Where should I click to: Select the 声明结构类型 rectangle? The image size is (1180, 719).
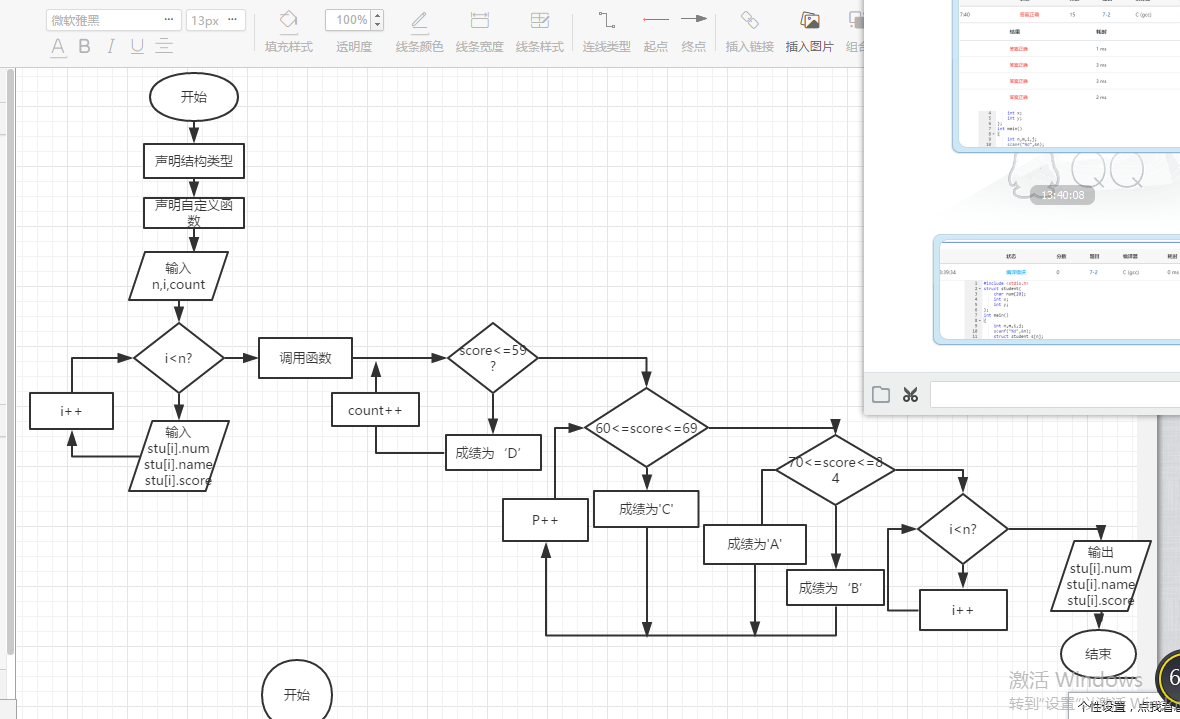pyautogui.click(x=194, y=161)
